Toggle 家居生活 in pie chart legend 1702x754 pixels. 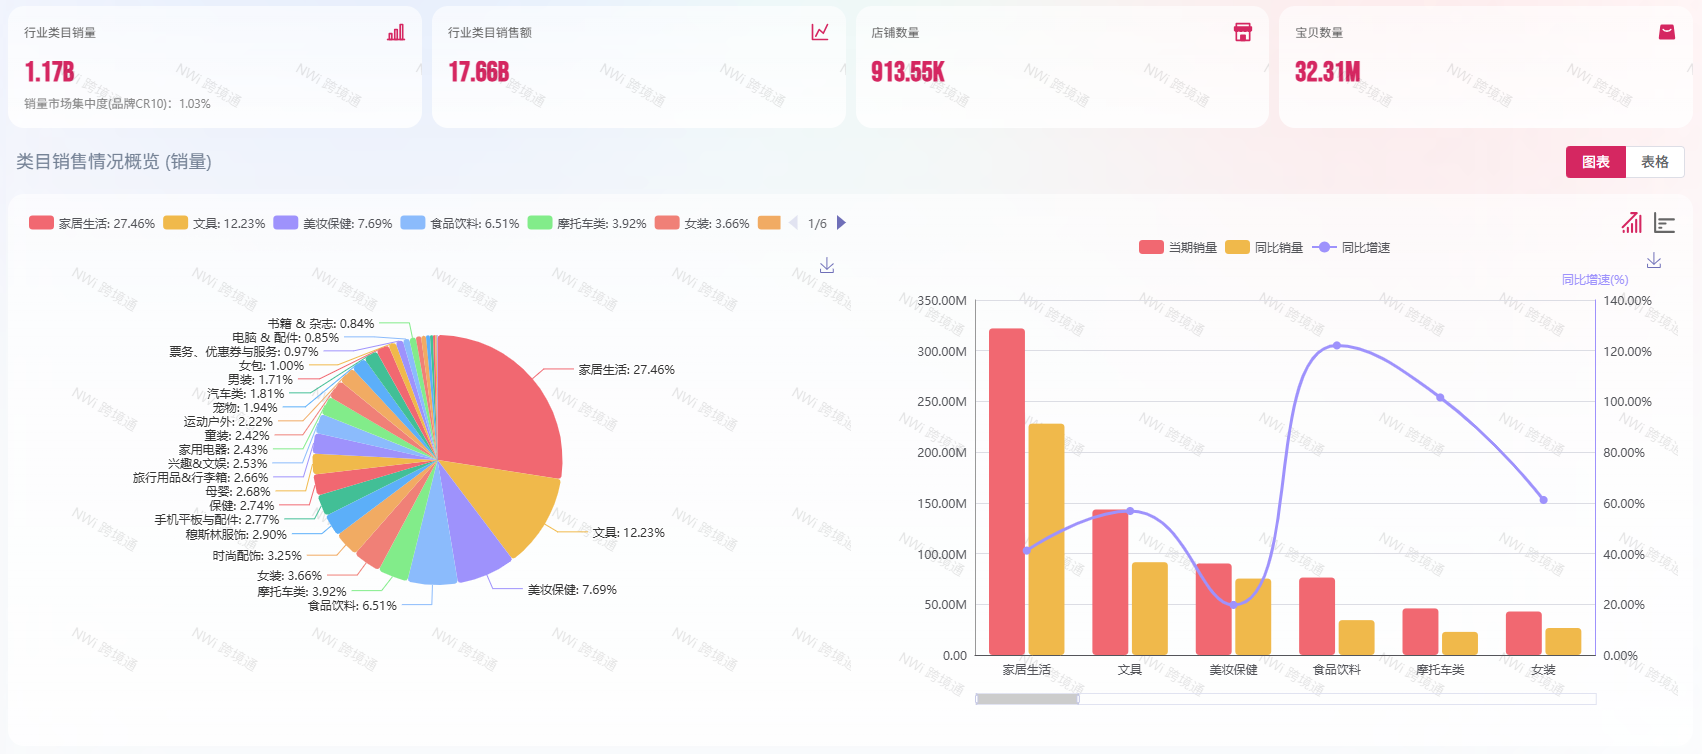pos(92,224)
